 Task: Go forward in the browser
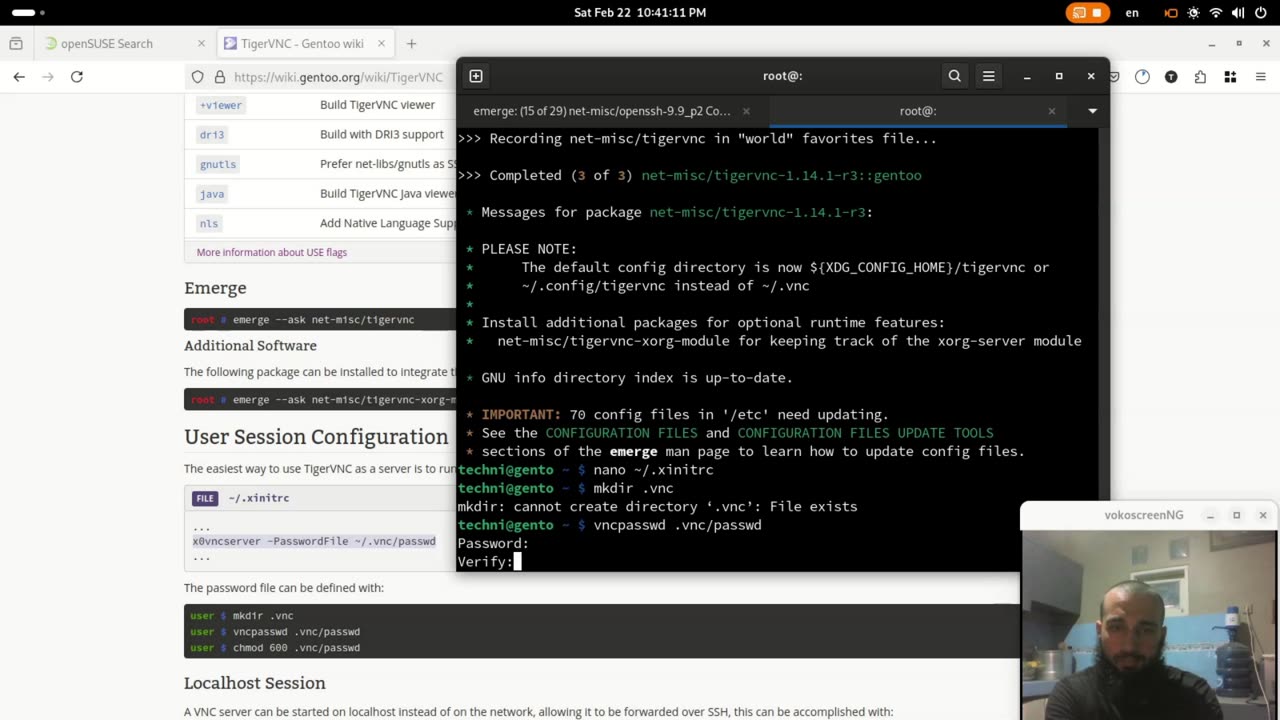click(x=47, y=77)
